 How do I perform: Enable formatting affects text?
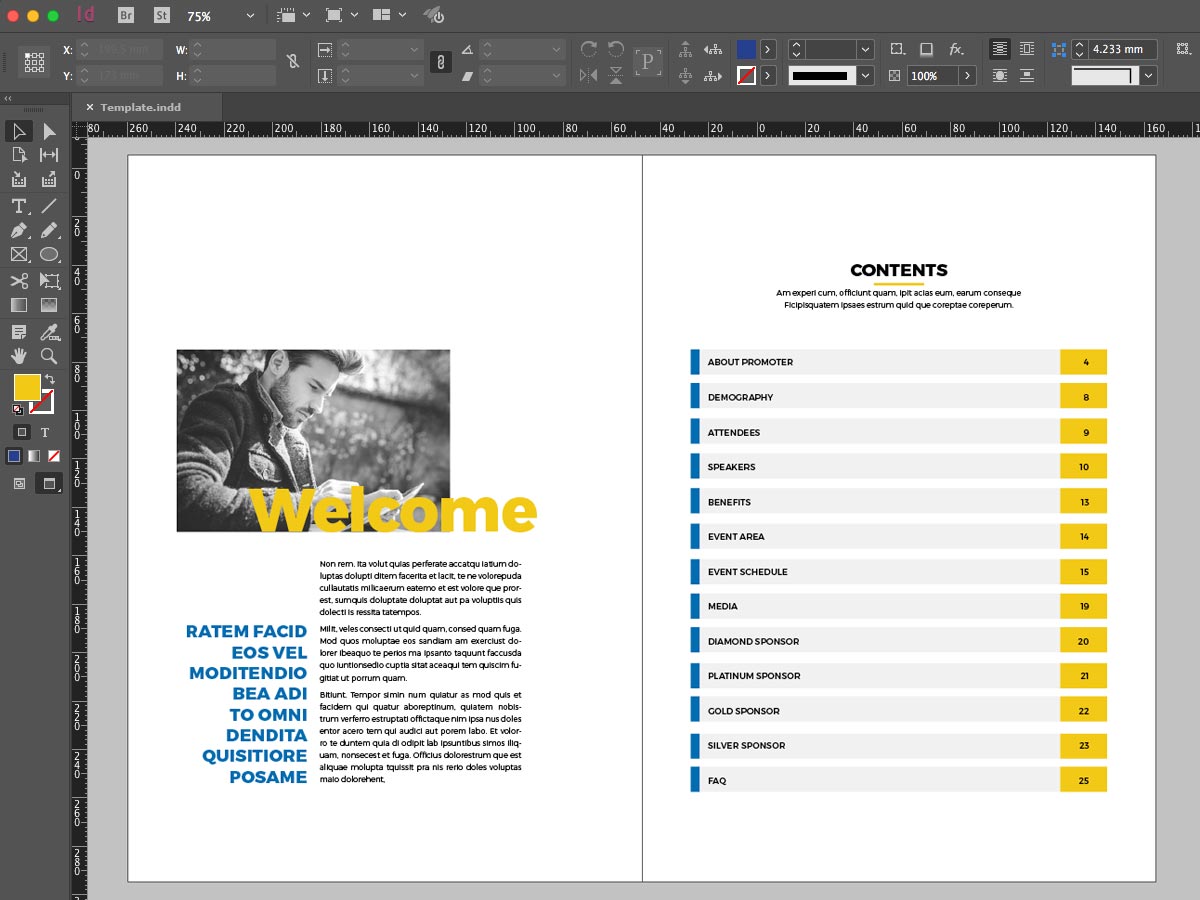45,432
